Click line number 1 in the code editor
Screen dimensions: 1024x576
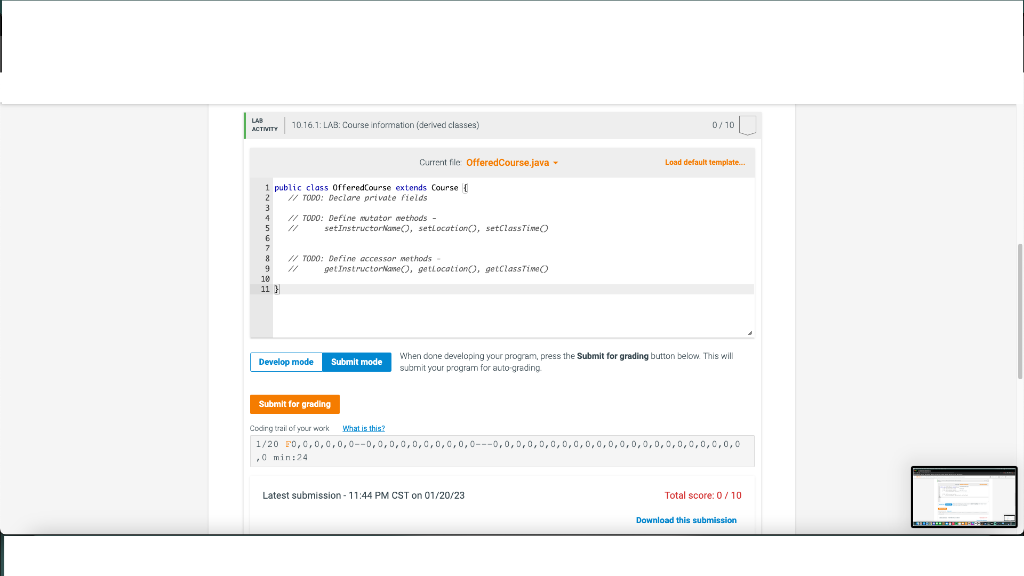[x=265, y=187]
